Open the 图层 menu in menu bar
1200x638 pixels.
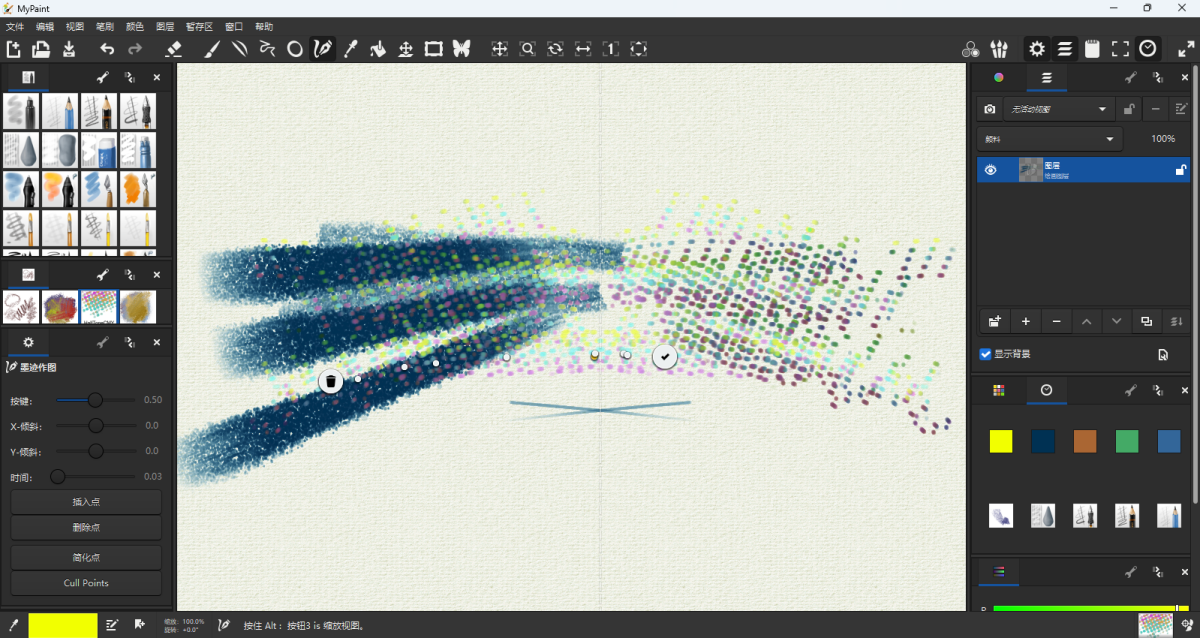click(x=165, y=26)
